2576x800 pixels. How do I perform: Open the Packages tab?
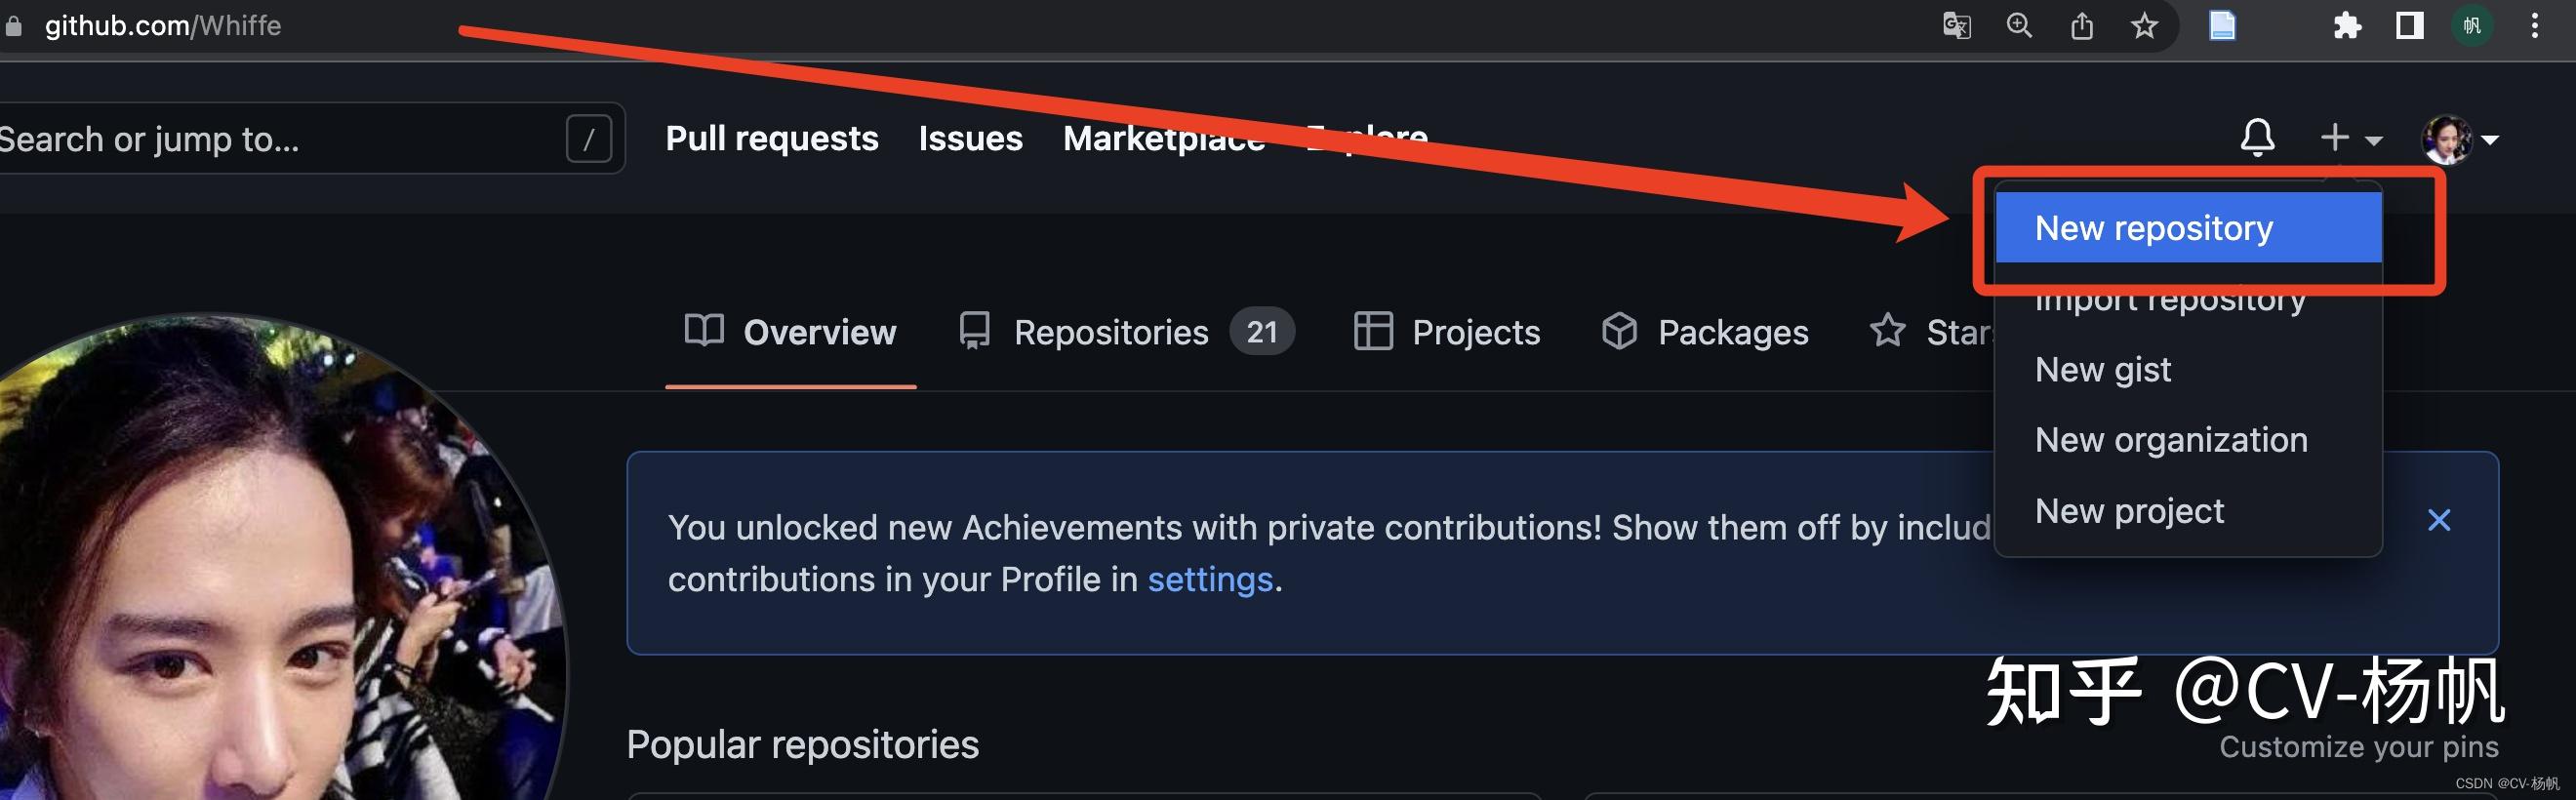tap(1704, 332)
